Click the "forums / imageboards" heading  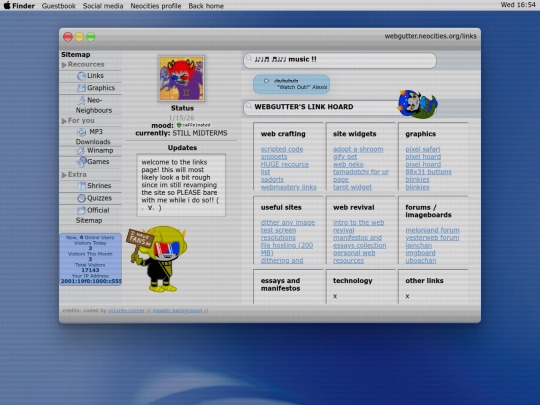tap(428, 211)
